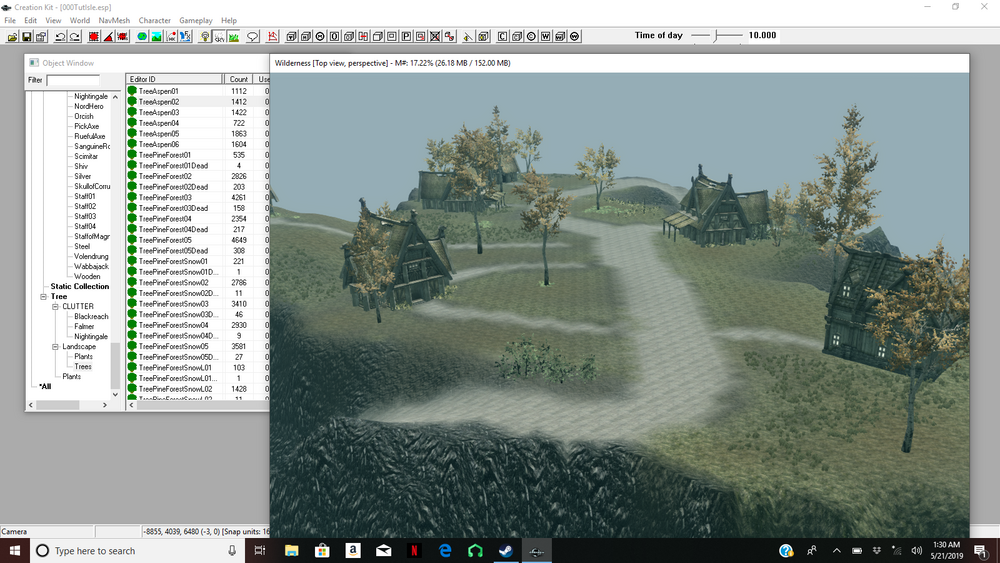This screenshot has width=1000, height=563.
Task: Toggle the green grass rendering button
Action: pyautogui.click(x=233, y=36)
